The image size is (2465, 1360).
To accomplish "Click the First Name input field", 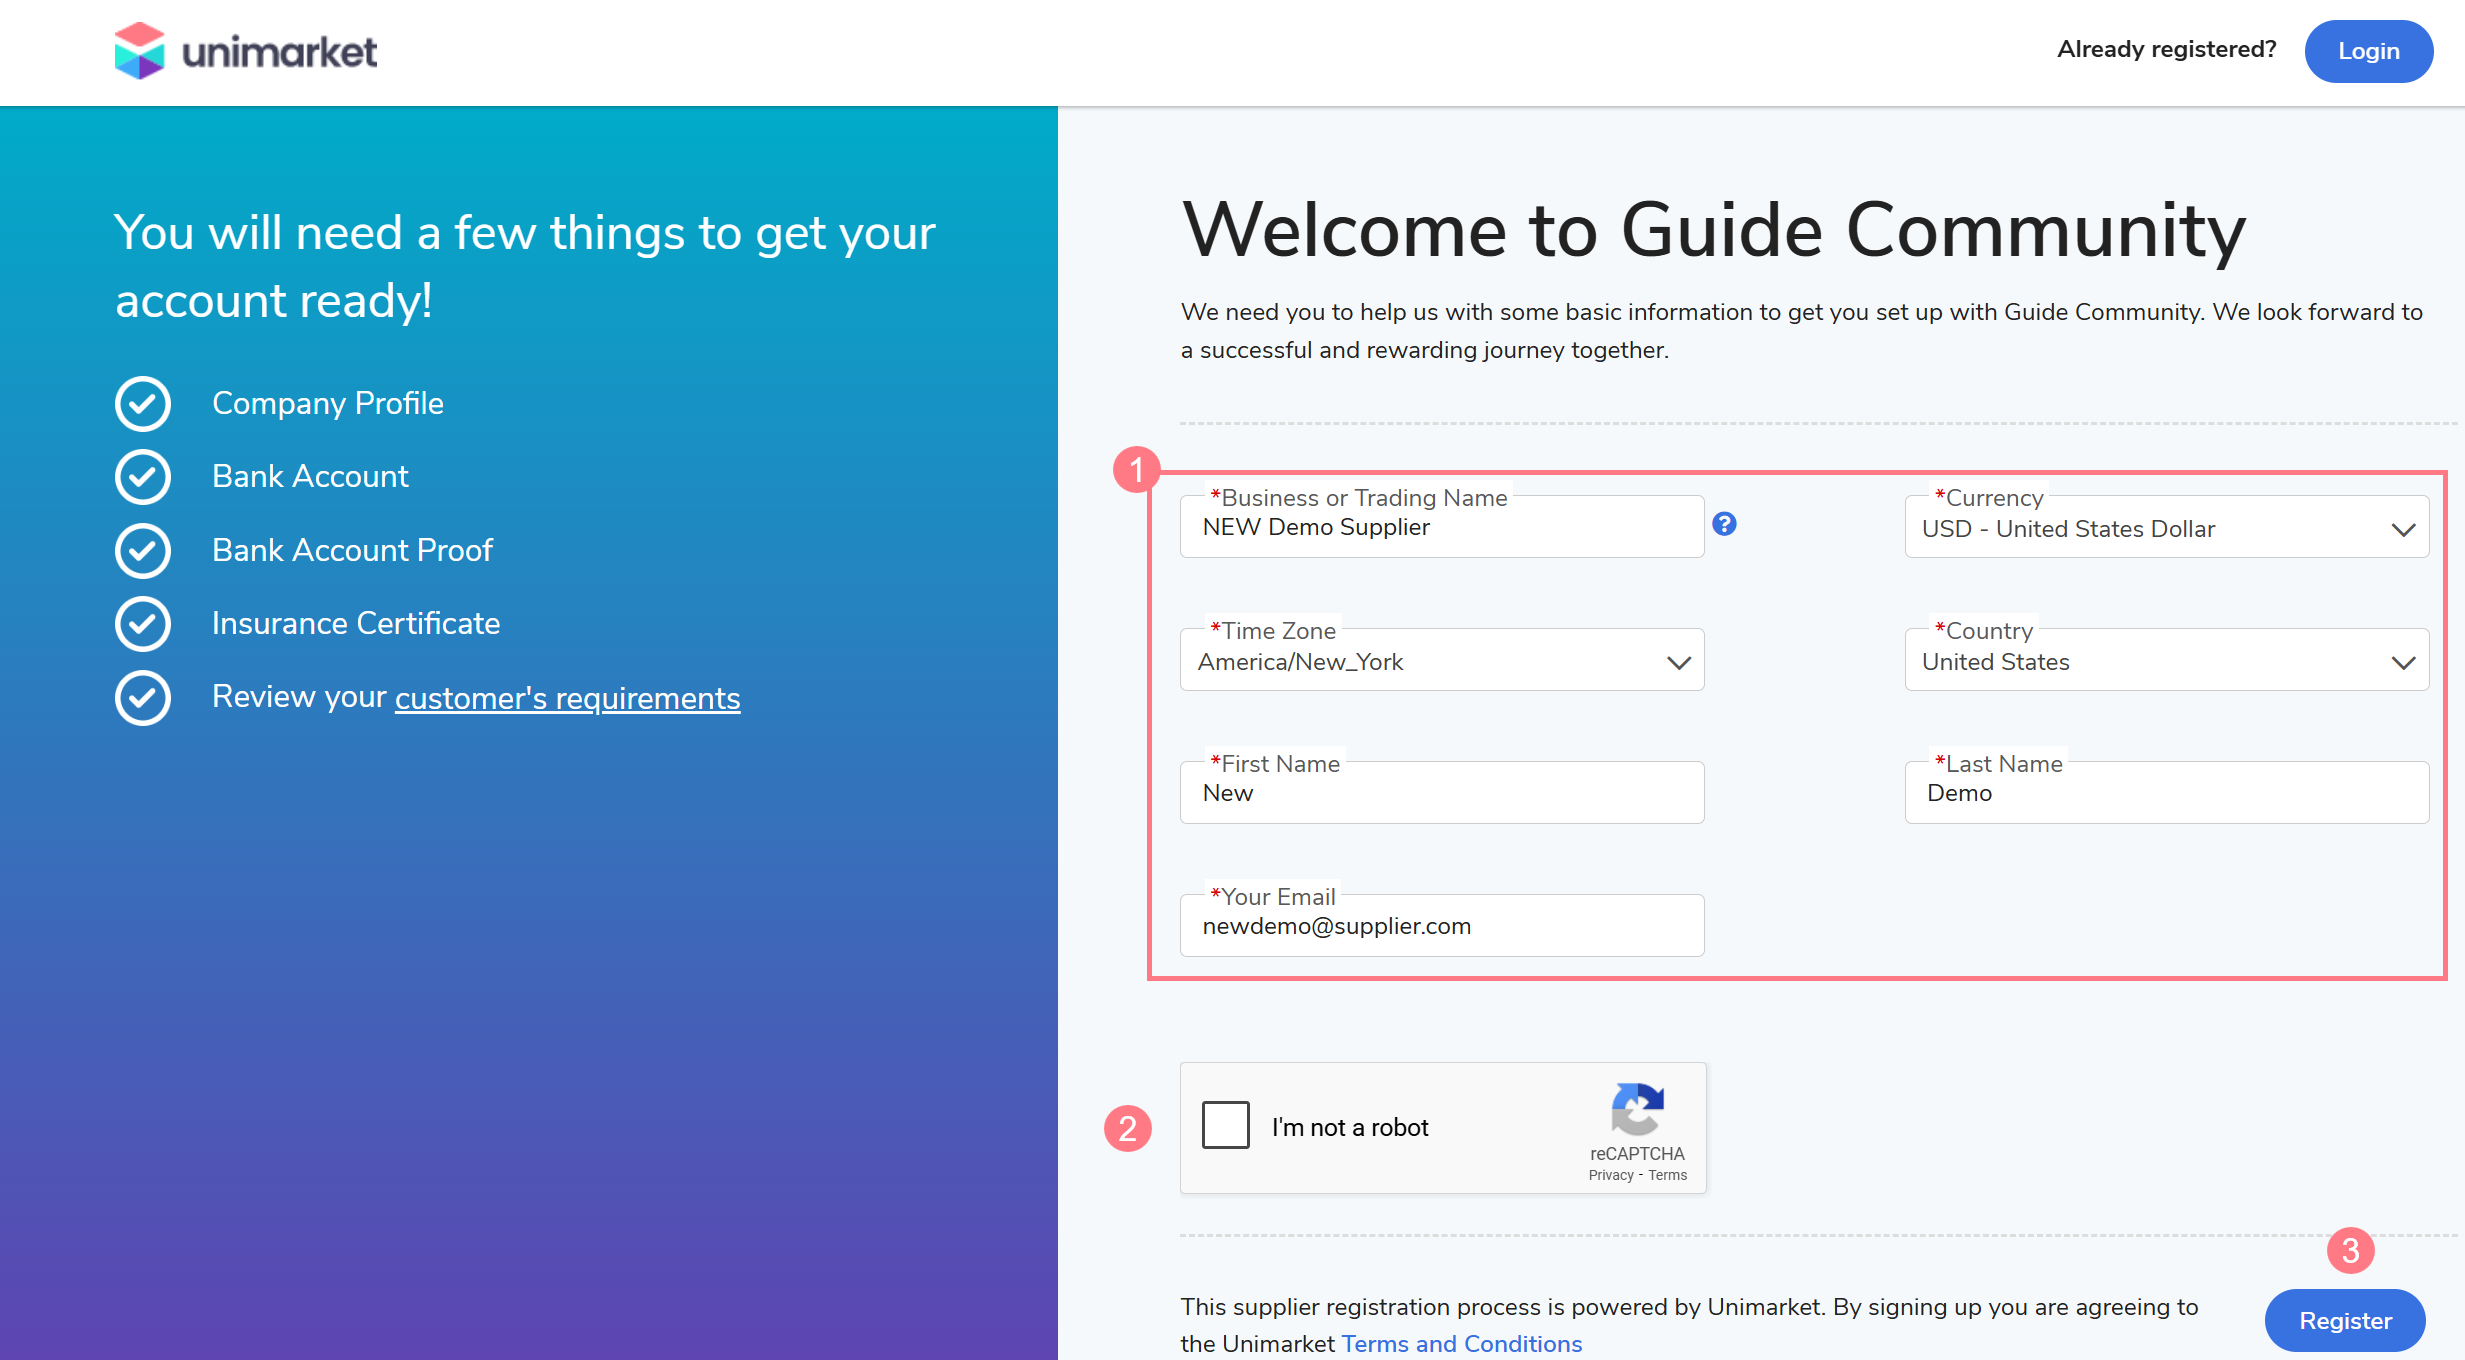I will 1442,793.
